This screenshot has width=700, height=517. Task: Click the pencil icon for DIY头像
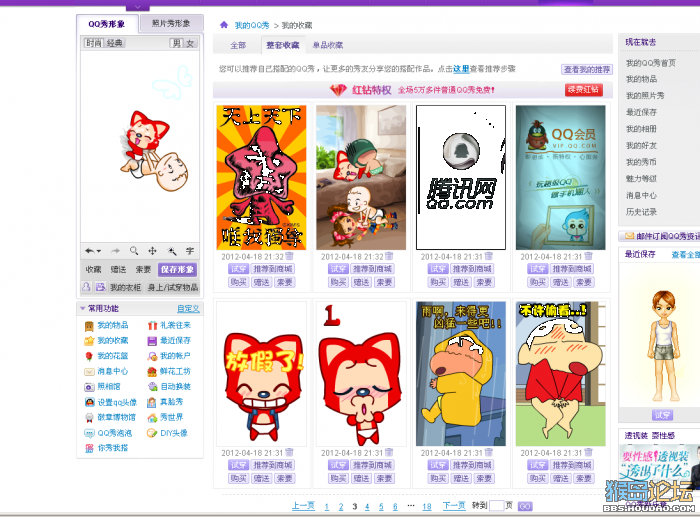(152, 433)
